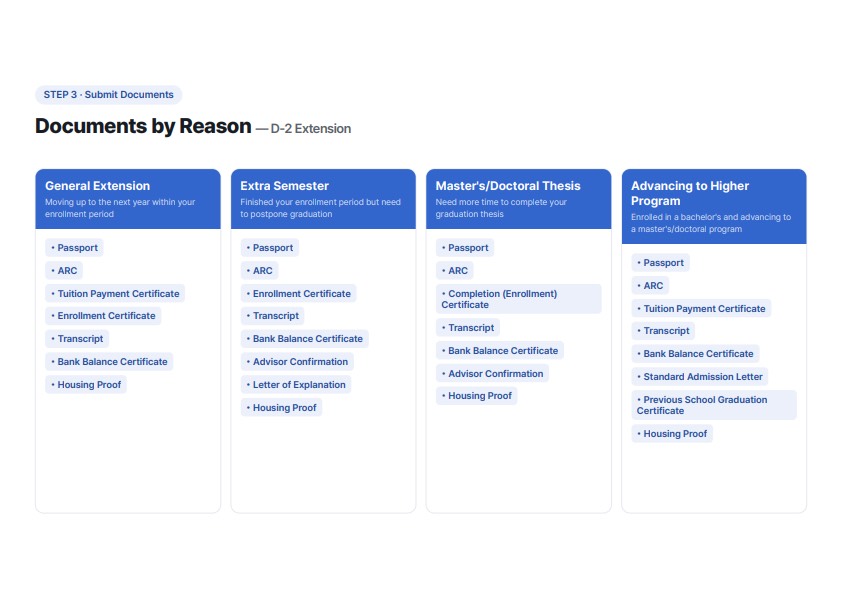Click Enrollment Certificate in General Extension list

pyautogui.click(x=103, y=316)
